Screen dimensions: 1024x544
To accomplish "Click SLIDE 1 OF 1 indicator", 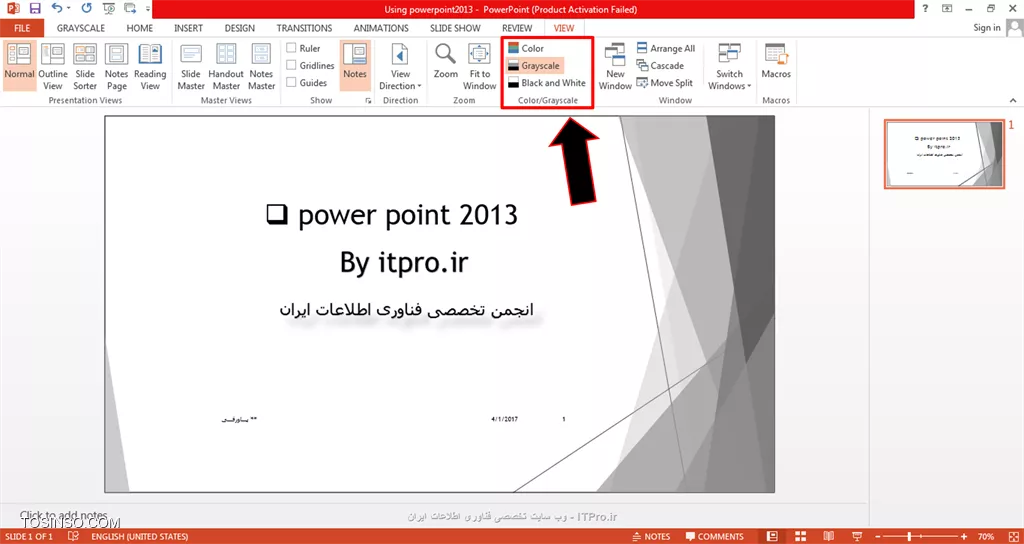I will click(x=30, y=536).
